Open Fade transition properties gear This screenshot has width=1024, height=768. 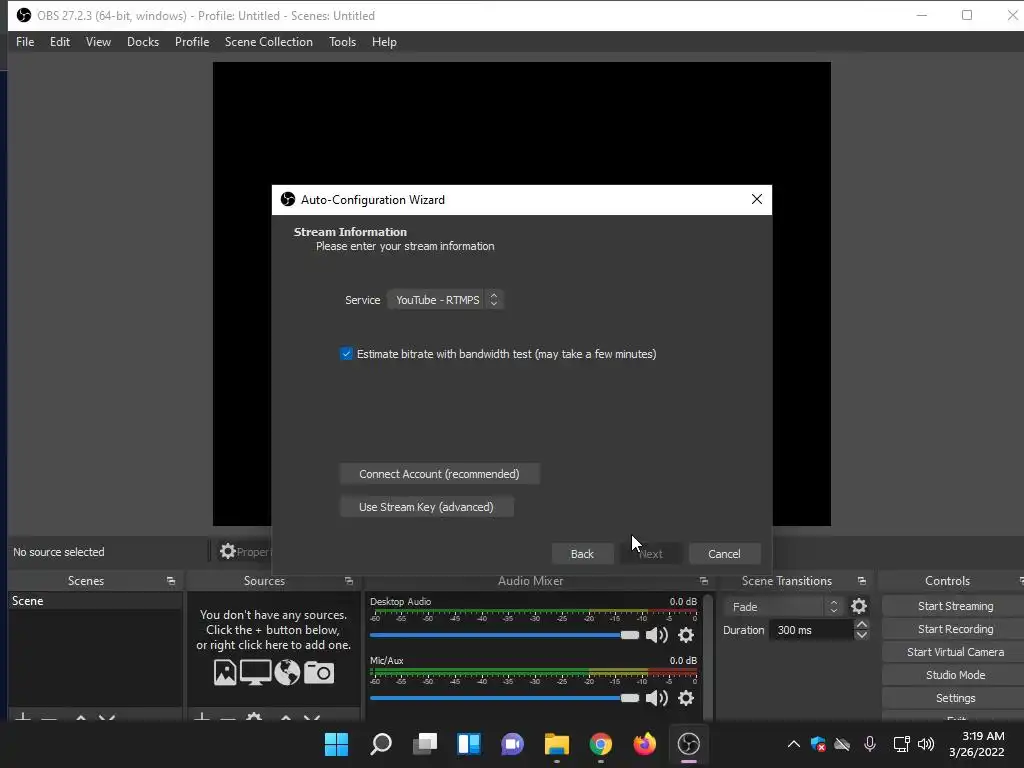tap(859, 607)
